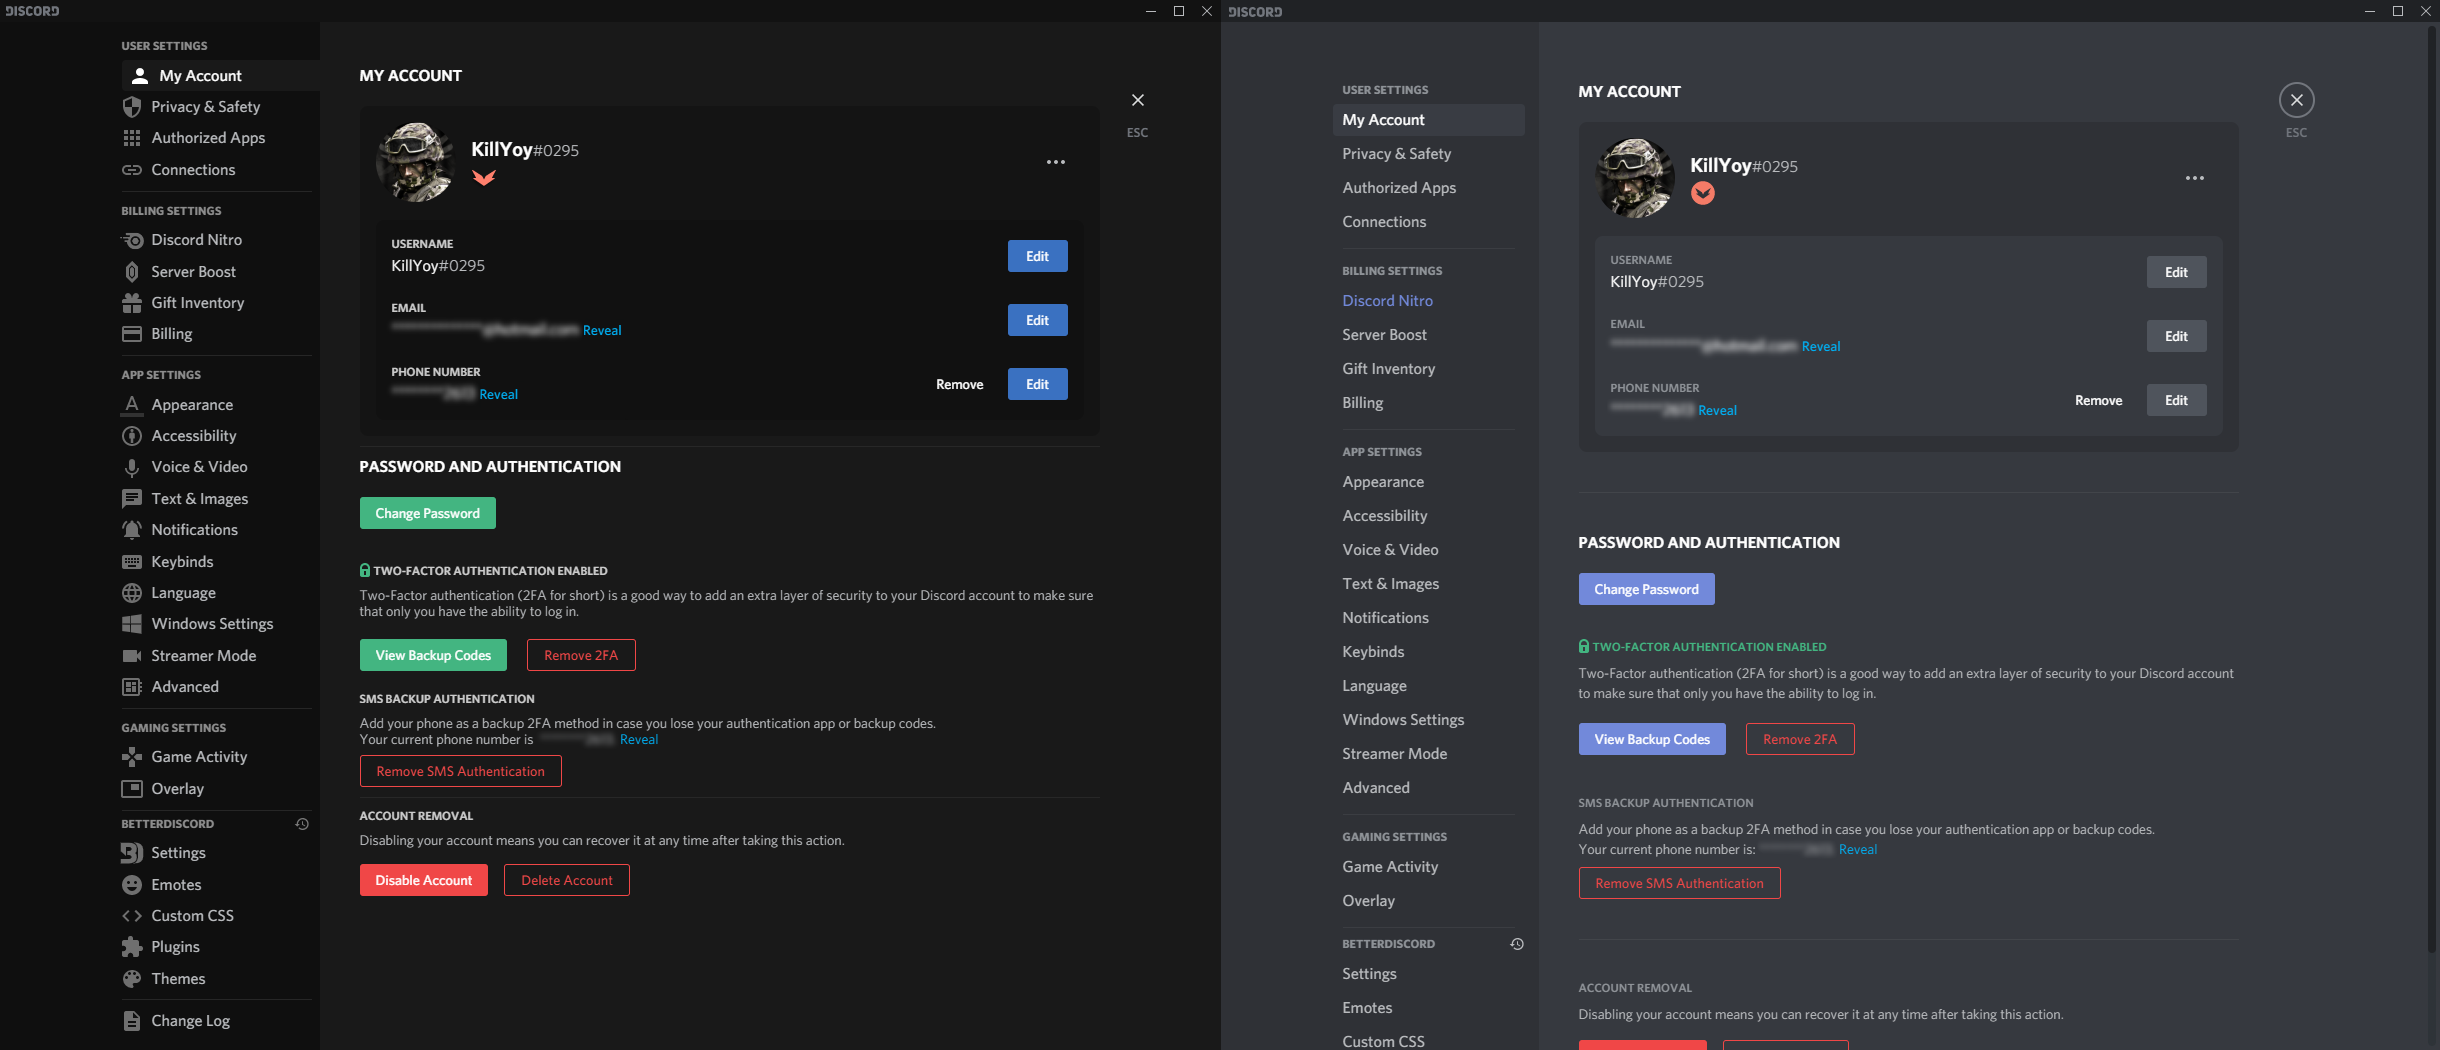The height and width of the screenshot is (1050, 2440).
Task: Reveal phone number in right window account card
Action: click(1717, 411)
